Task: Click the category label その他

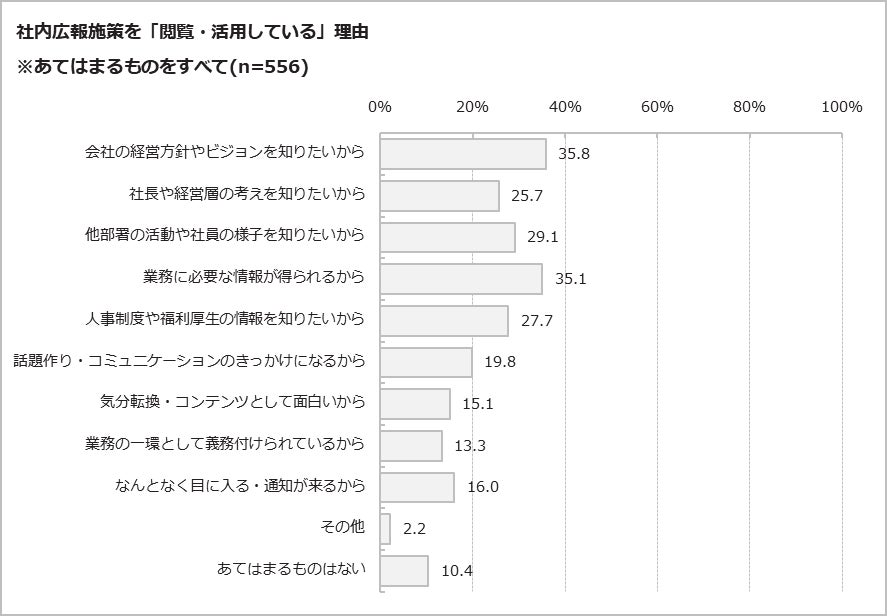Action: tap(343, 527)
